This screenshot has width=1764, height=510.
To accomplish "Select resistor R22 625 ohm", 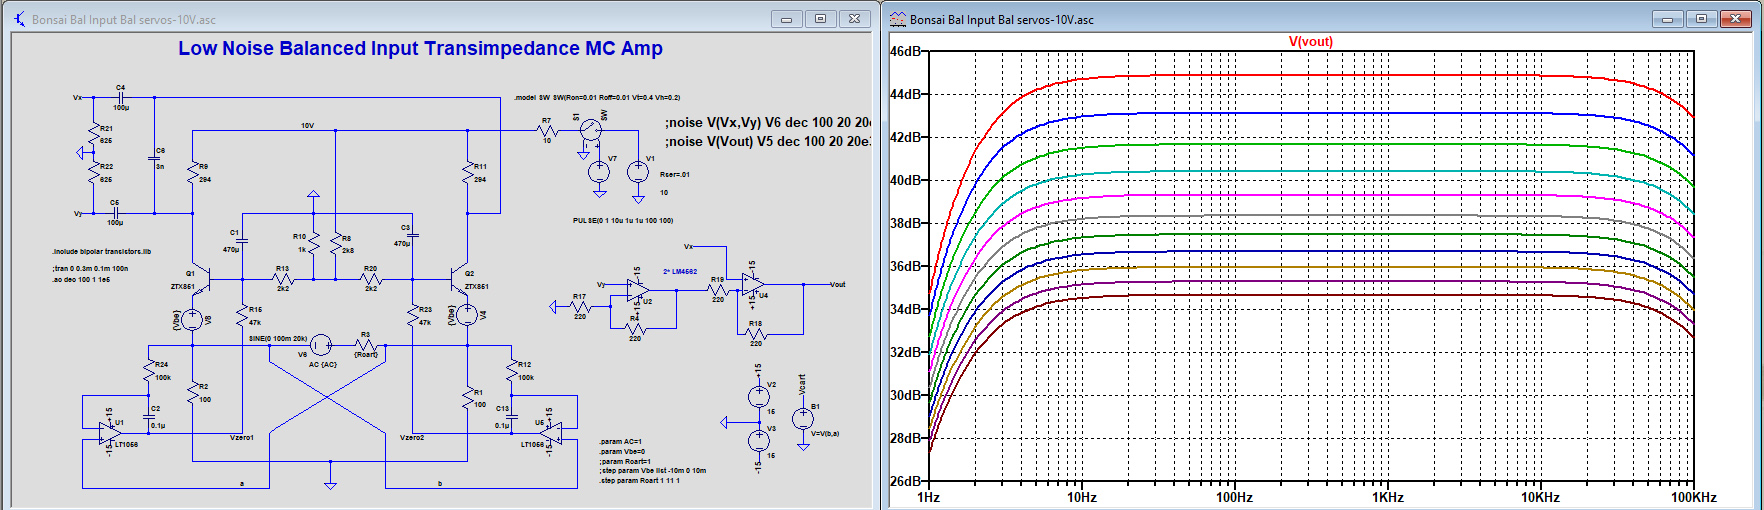I will point(94,173).
